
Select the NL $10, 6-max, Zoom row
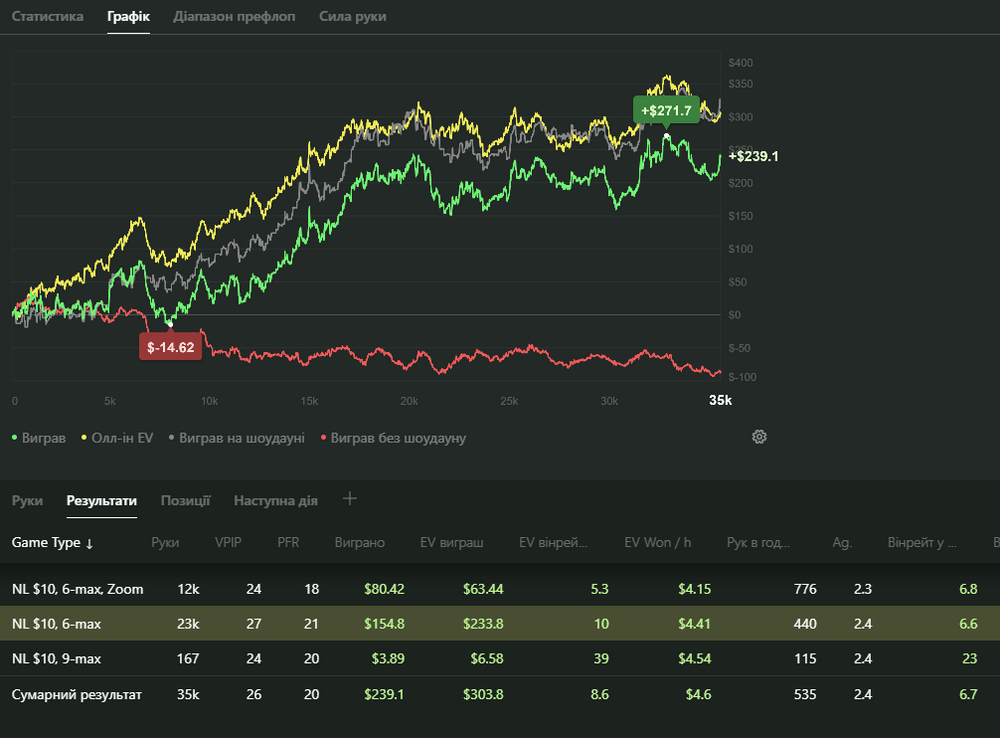(x=77, y=589)
